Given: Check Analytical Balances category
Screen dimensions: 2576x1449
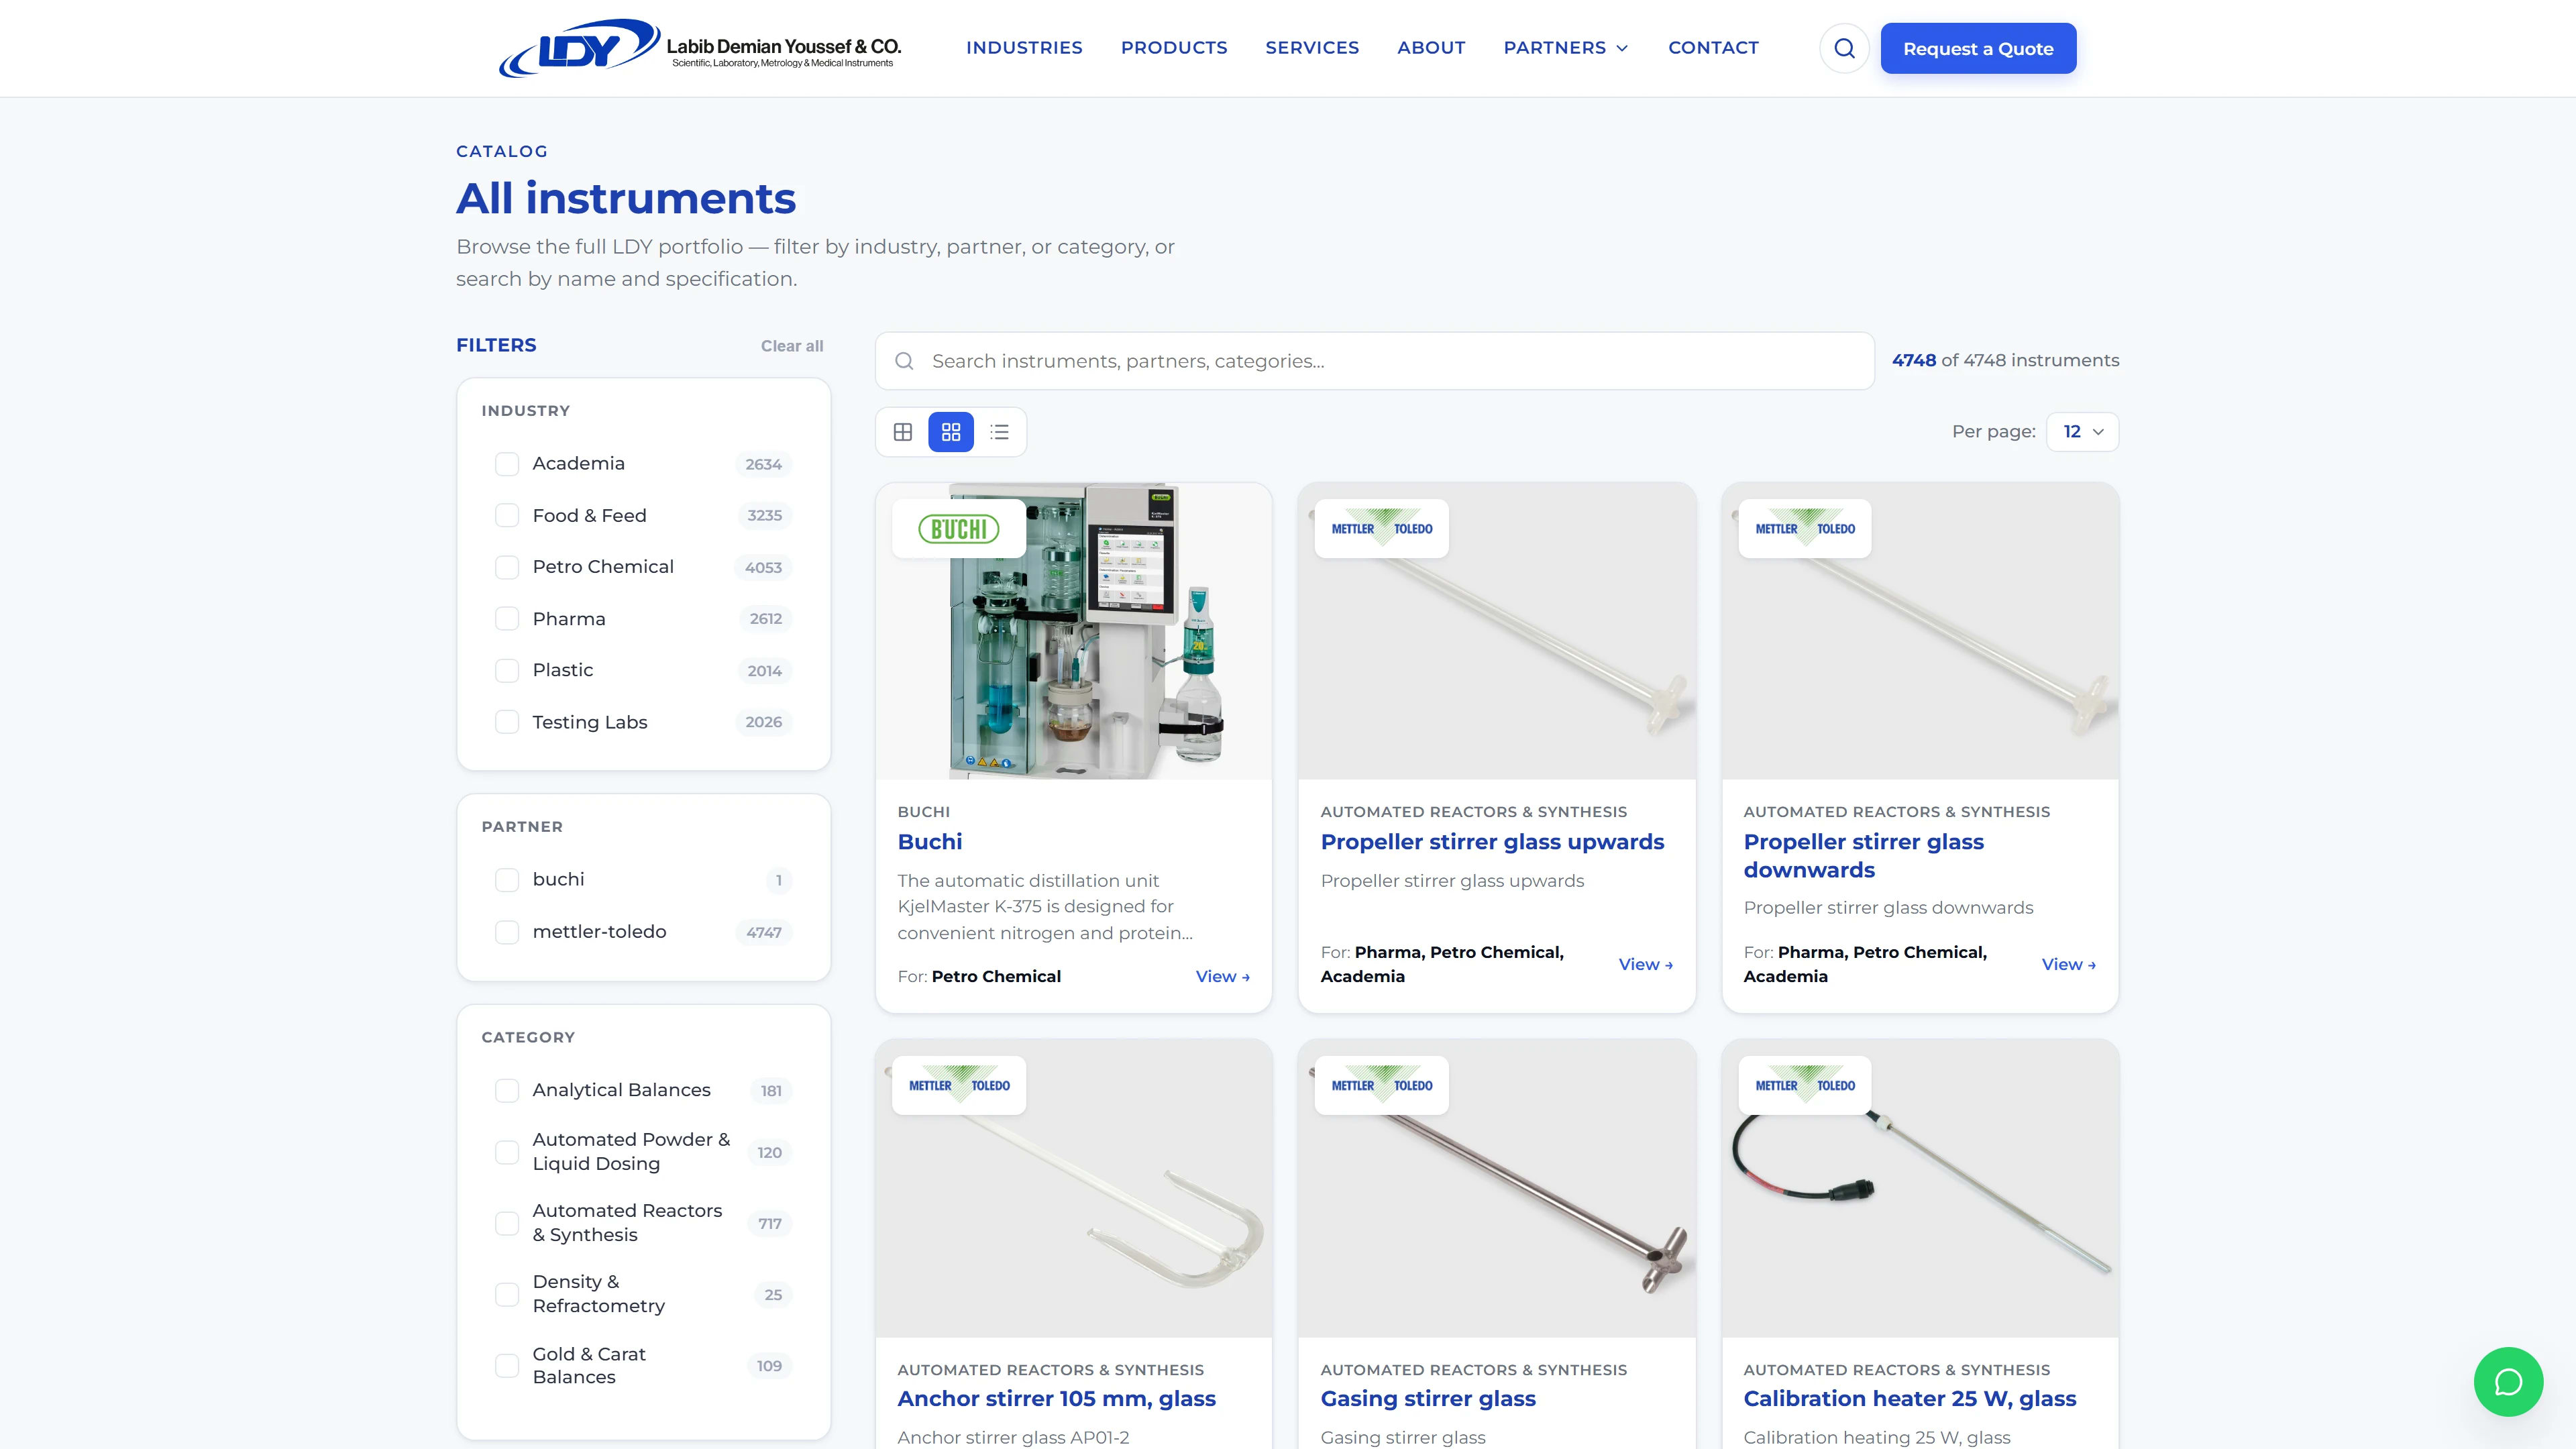Looking at the screenshot, I should point(507,1090).
